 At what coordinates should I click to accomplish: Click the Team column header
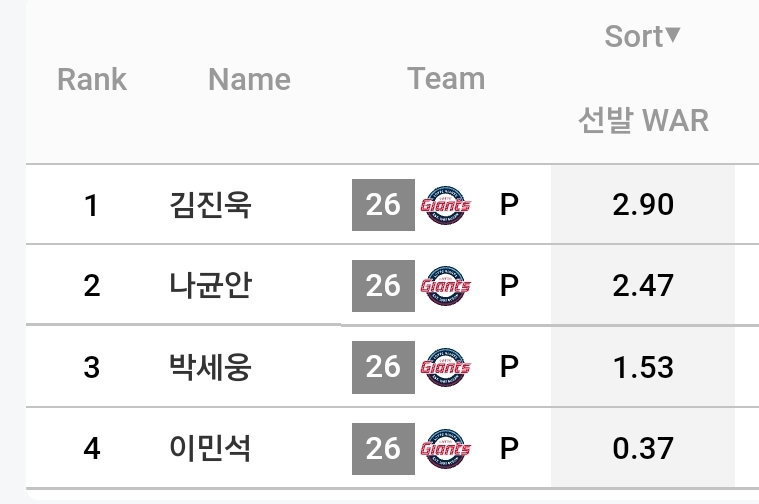point(446,79)
